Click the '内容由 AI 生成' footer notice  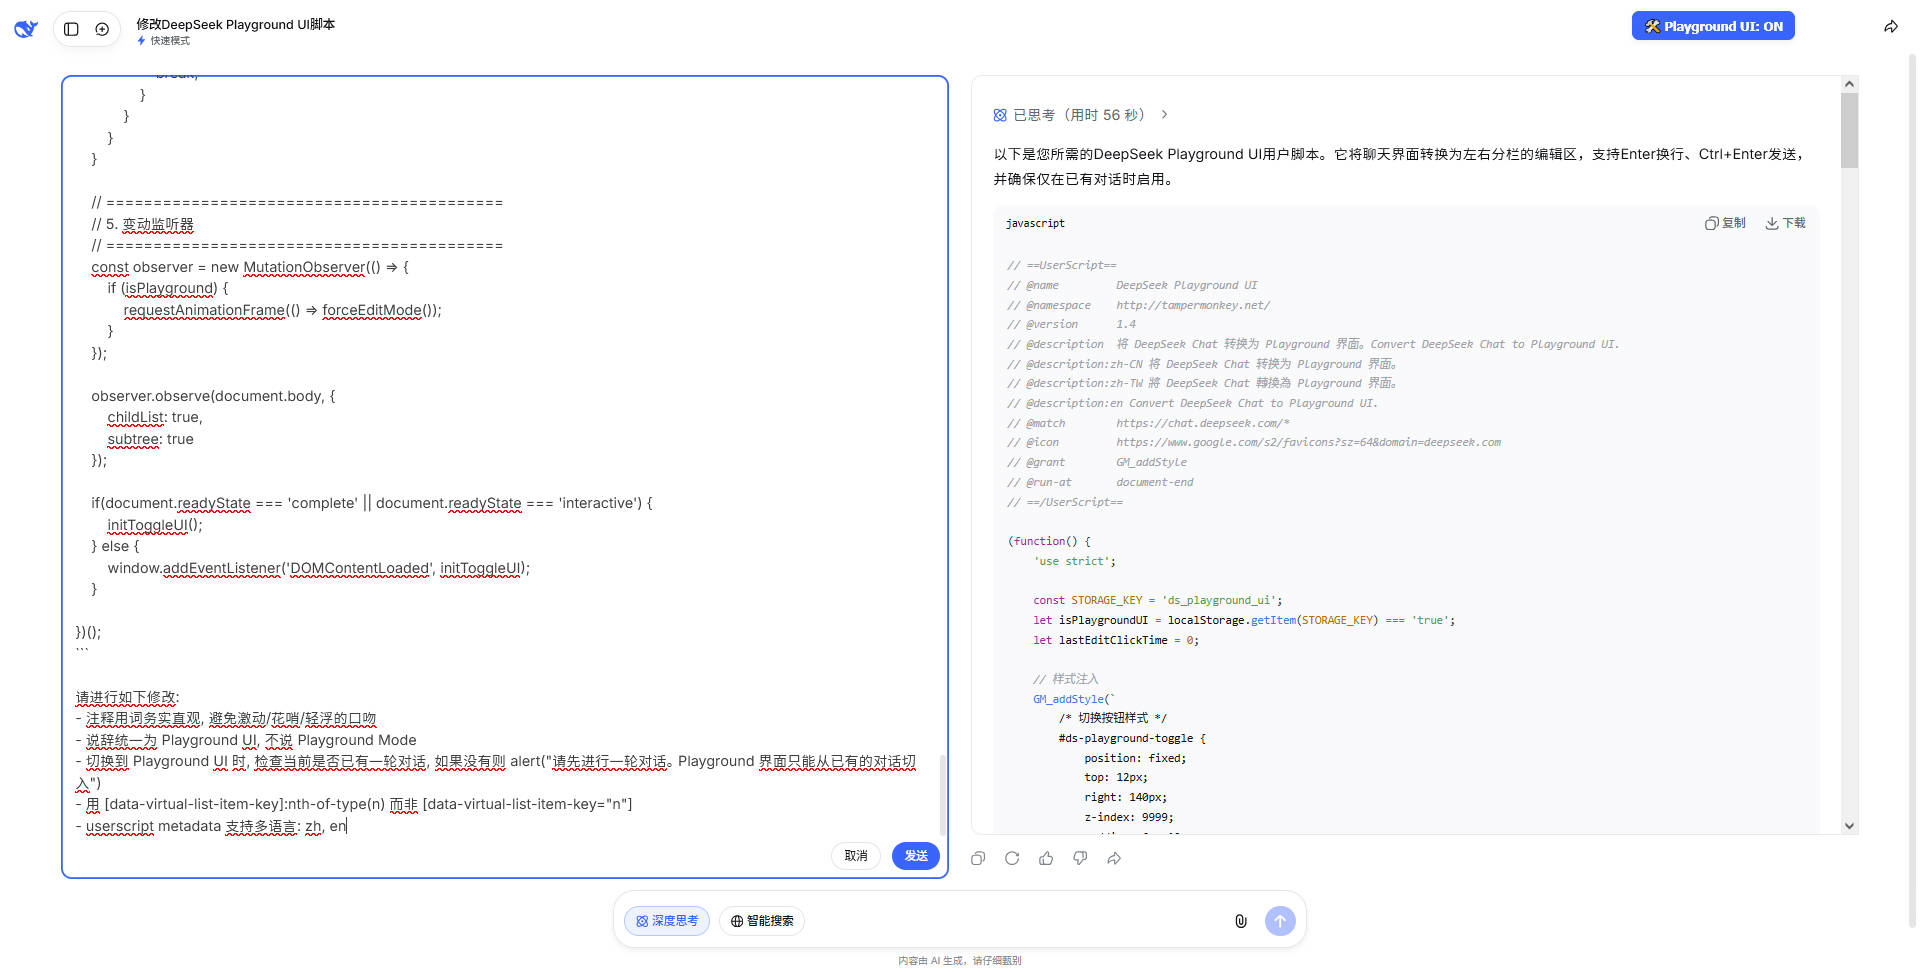coord(959,961)
